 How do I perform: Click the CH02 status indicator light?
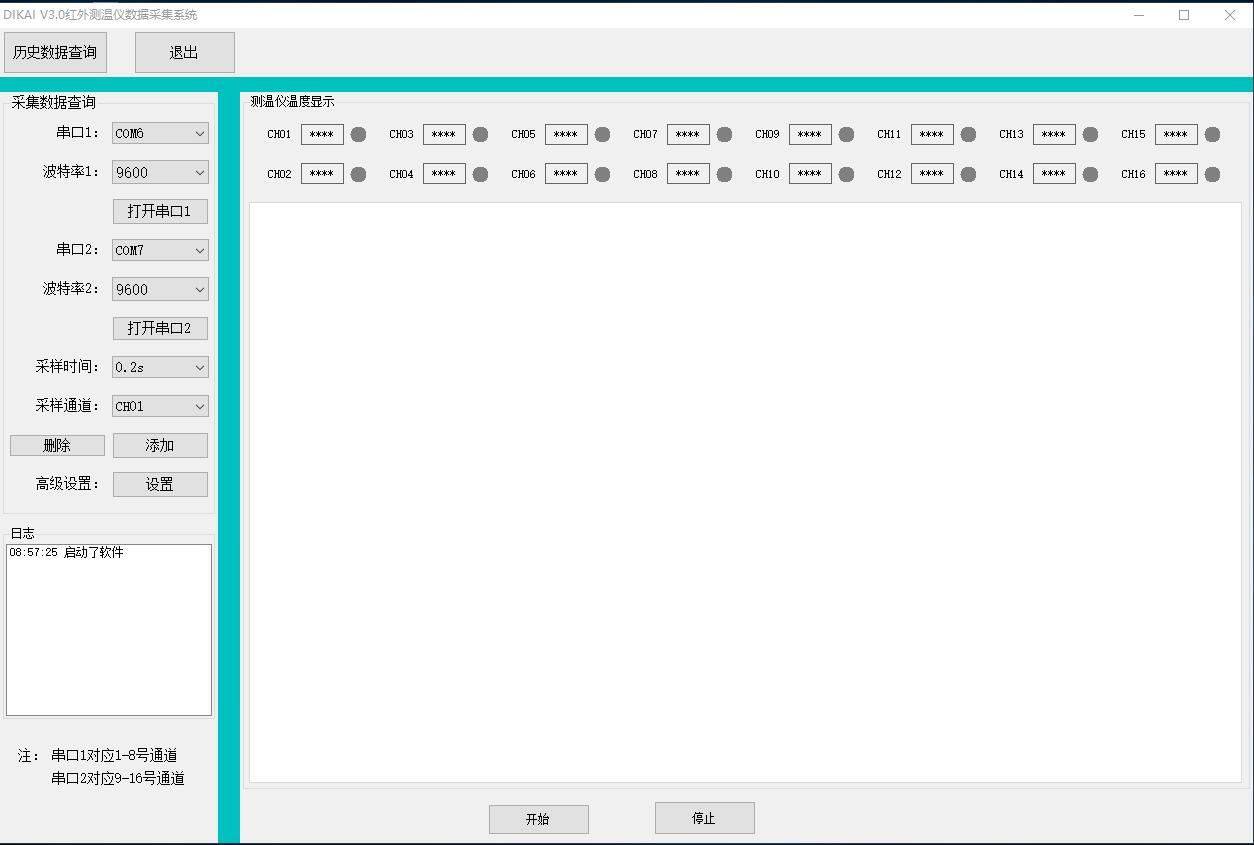358,174
